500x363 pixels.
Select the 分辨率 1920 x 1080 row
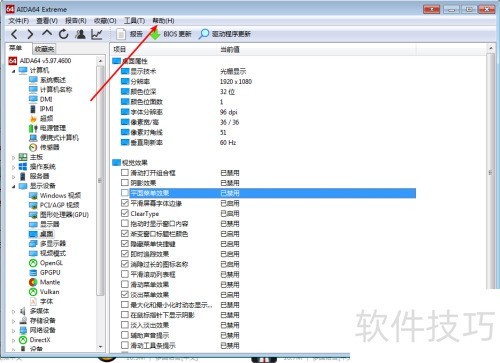pos(268,81)
